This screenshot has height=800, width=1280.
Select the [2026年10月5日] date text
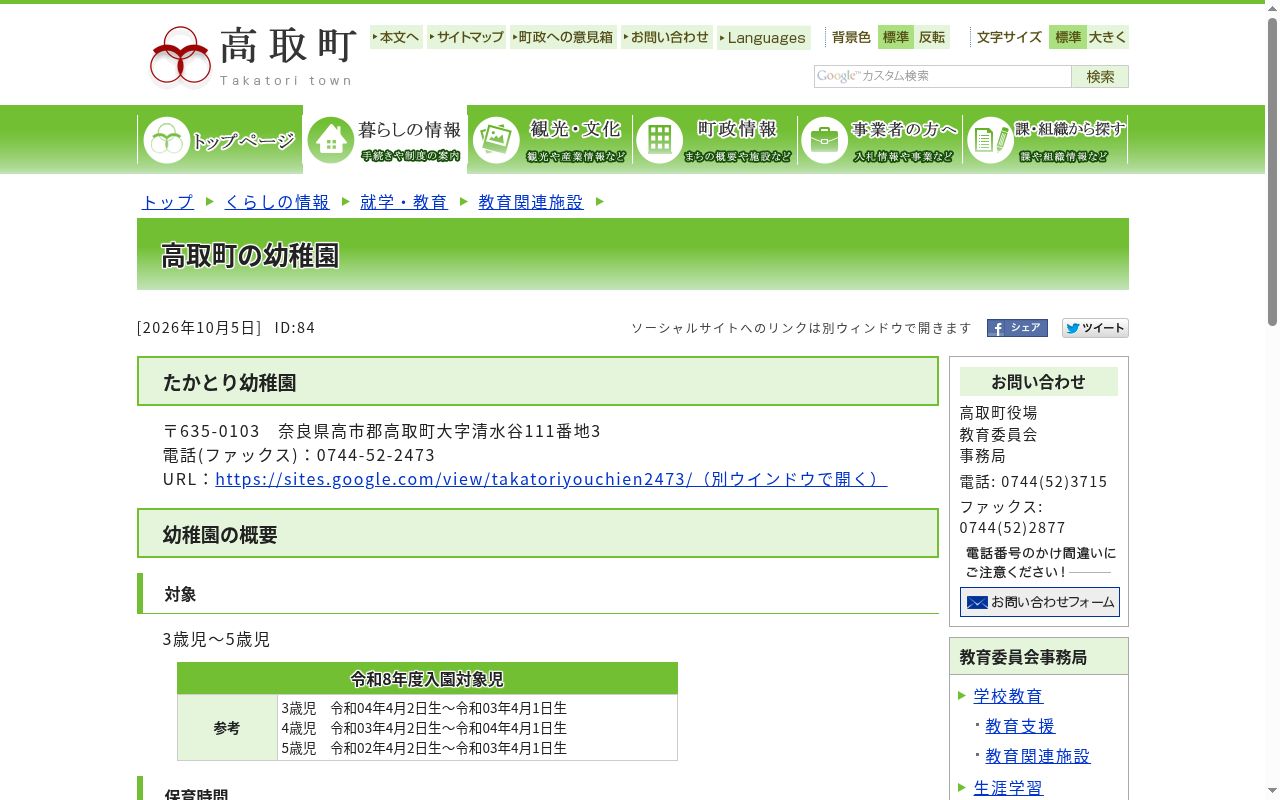(x=199, y=328)
